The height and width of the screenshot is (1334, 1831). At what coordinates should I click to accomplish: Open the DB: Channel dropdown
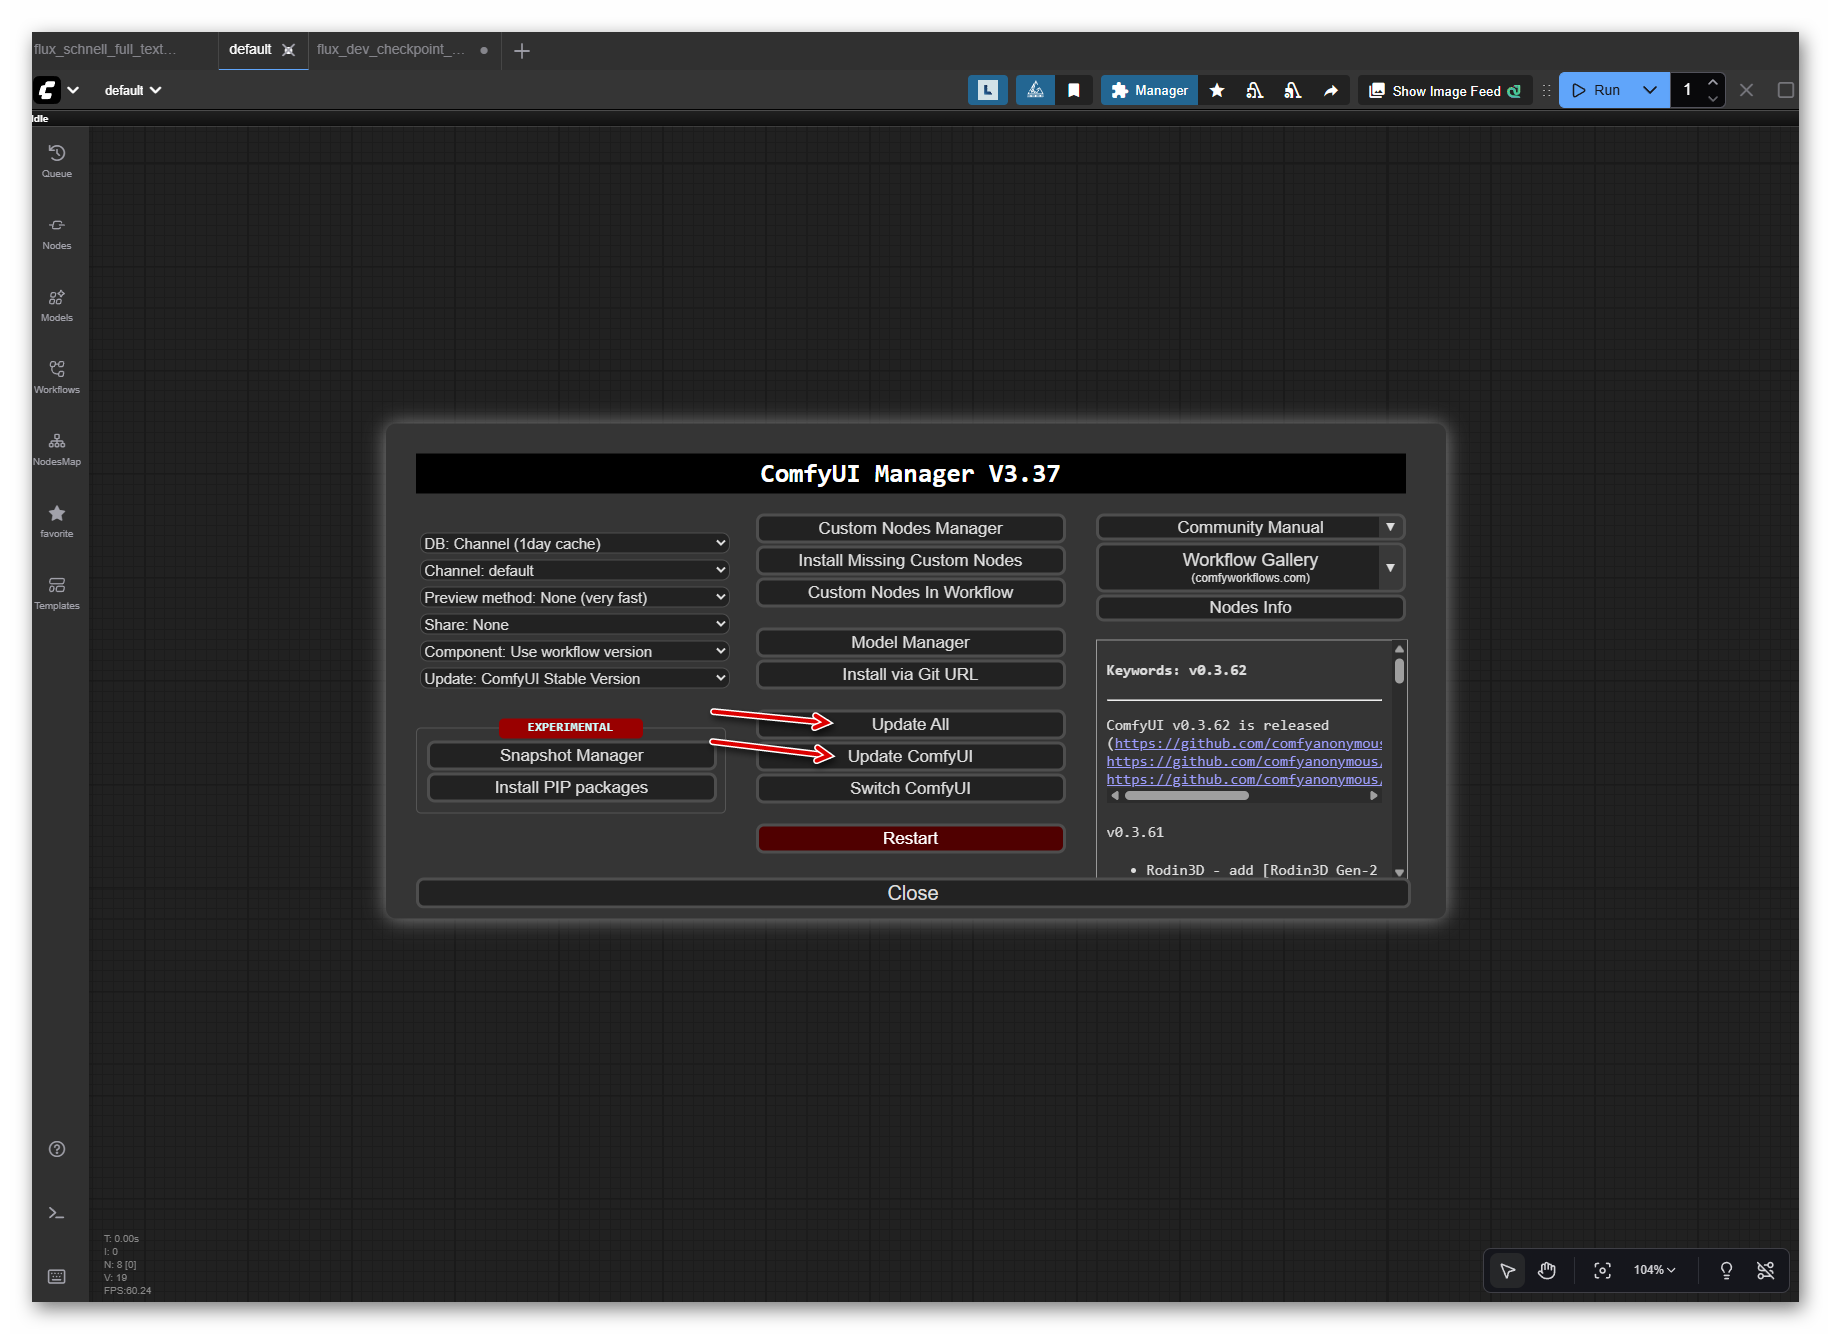click(574, 543)
